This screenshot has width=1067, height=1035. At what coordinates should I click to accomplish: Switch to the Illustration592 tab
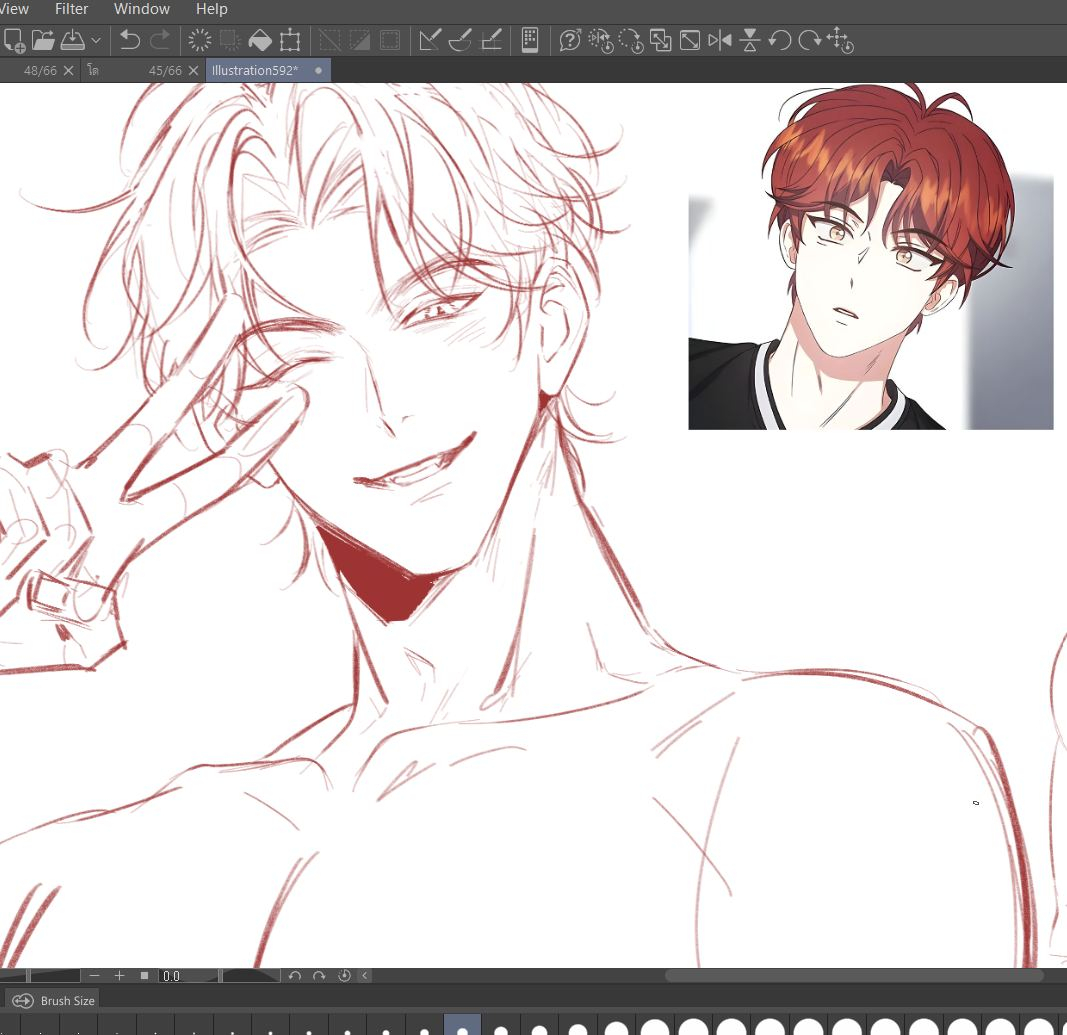(255, 70)
